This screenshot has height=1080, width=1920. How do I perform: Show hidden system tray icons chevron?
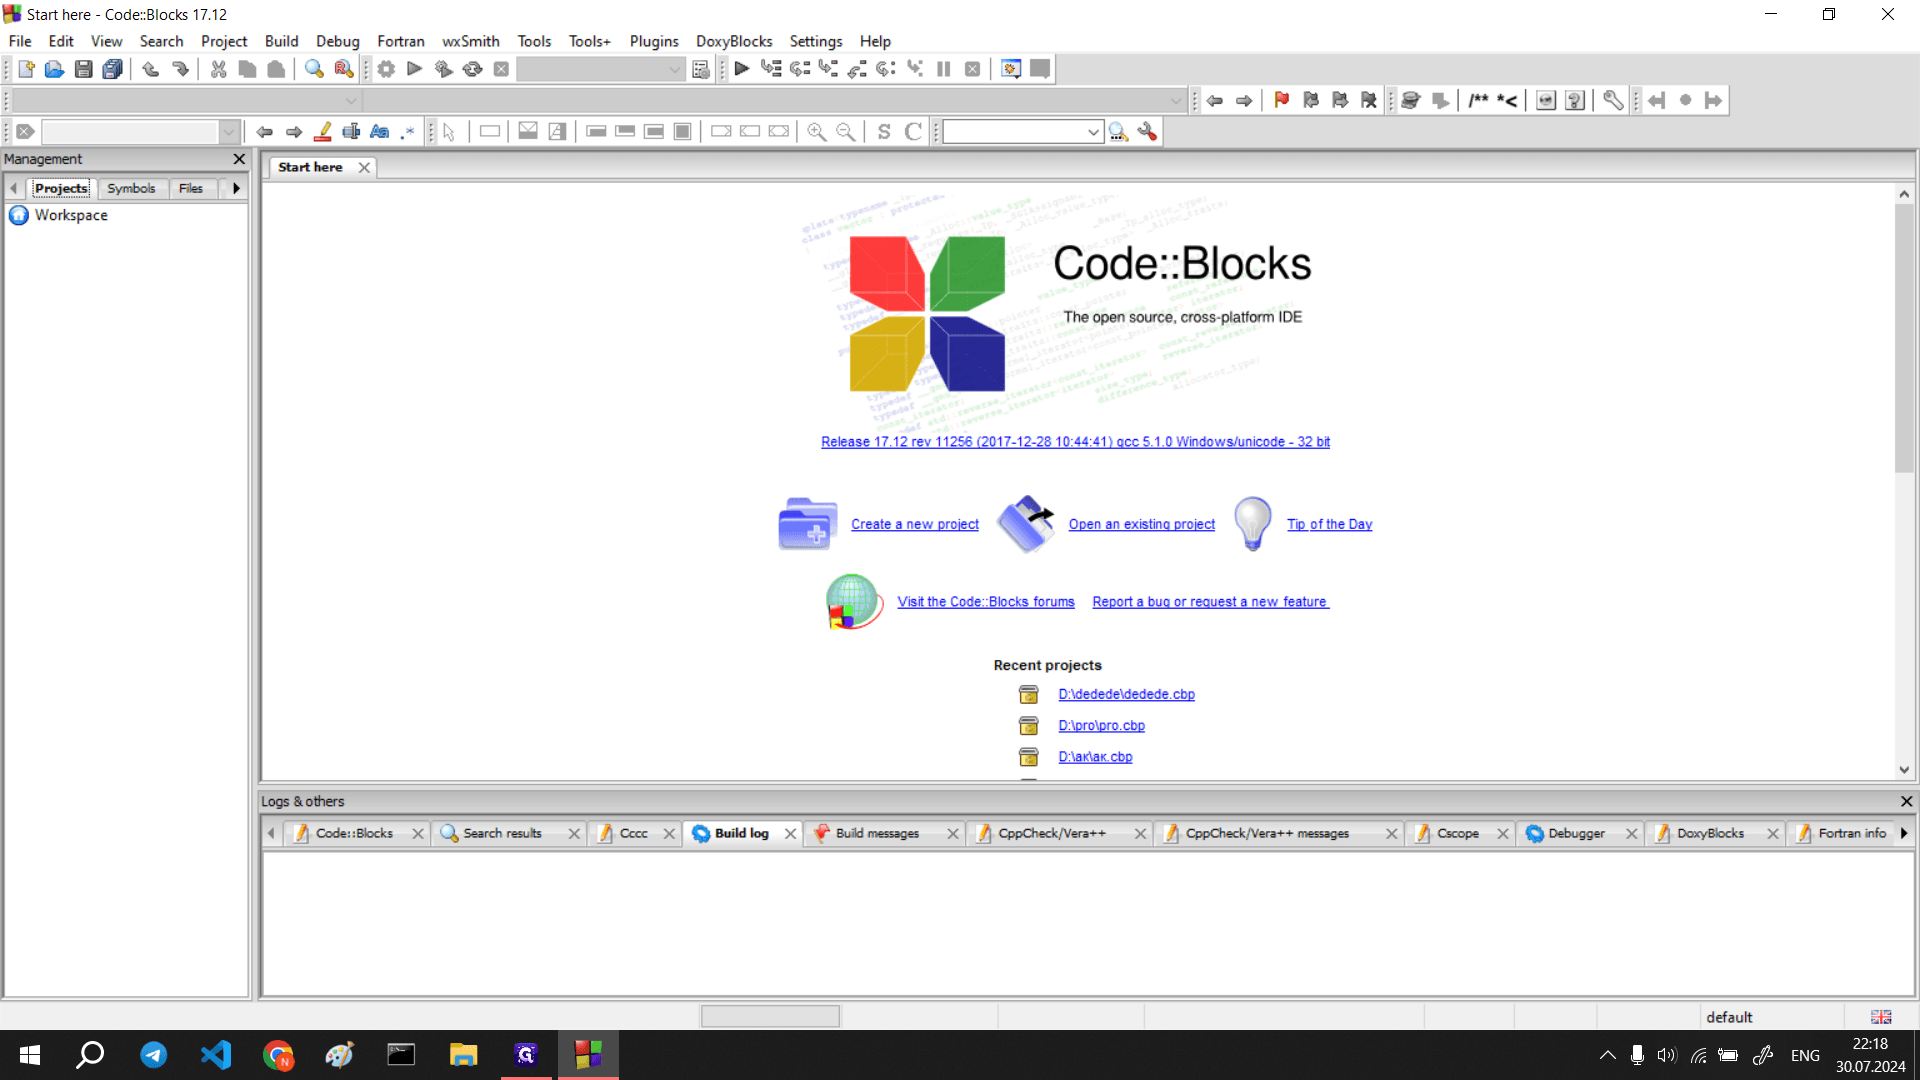(1607, 1055)
